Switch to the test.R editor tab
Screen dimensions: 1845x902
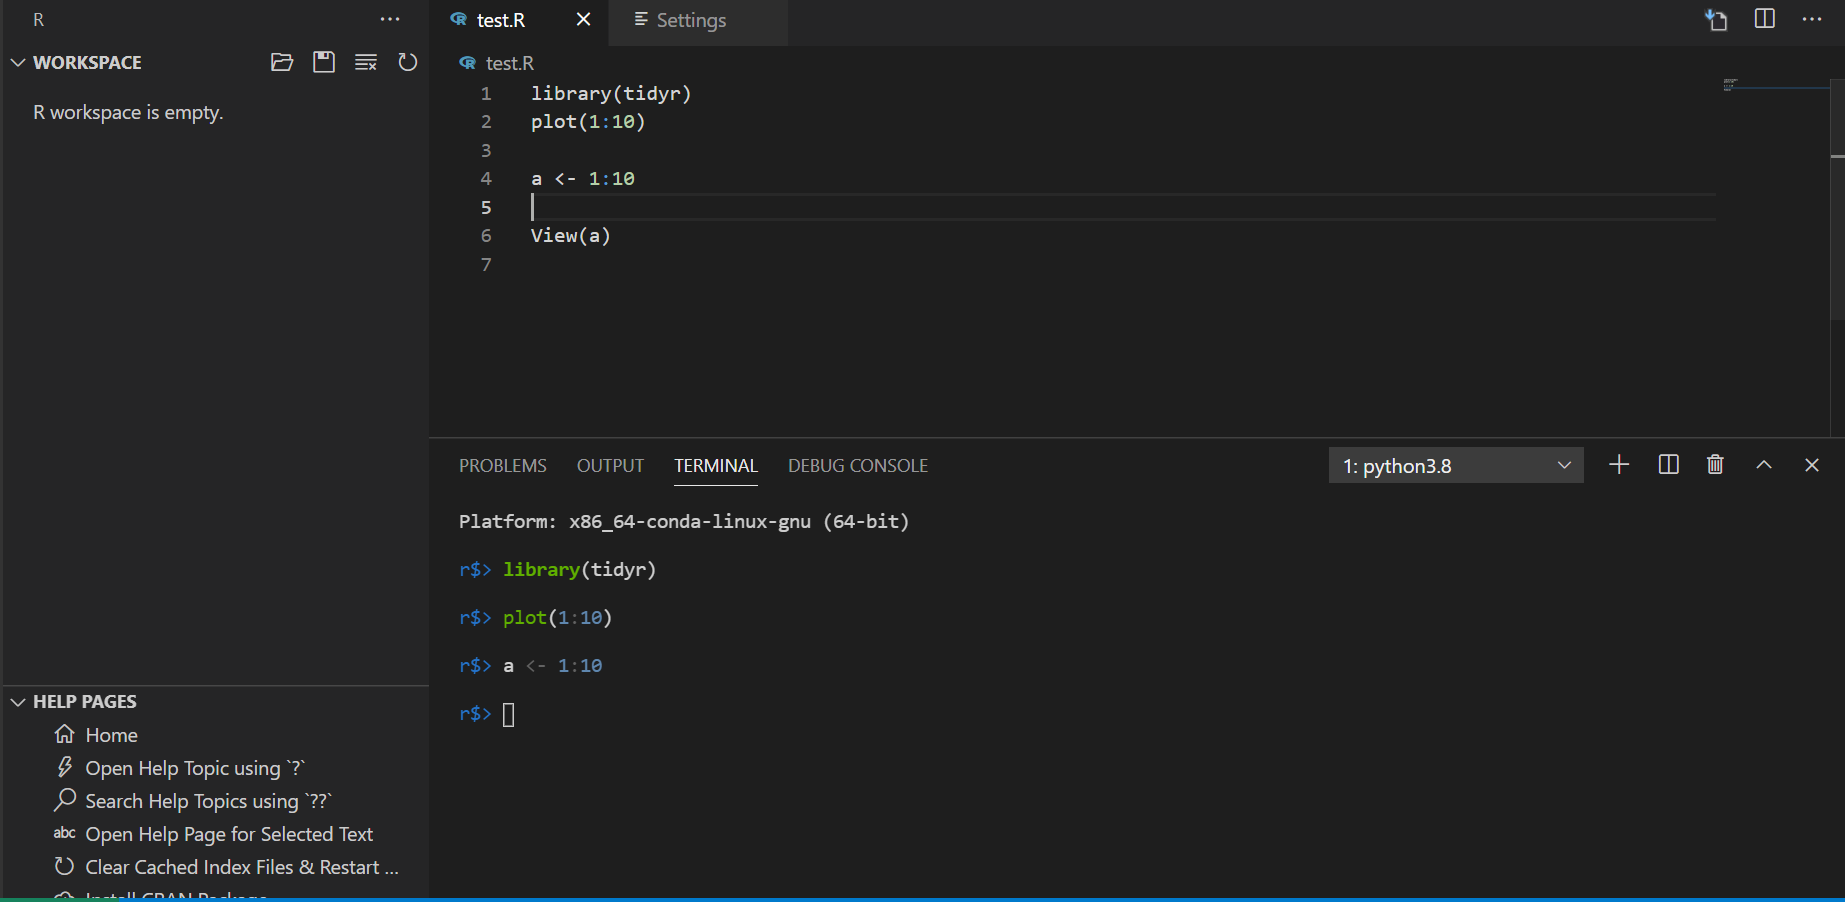501,20
